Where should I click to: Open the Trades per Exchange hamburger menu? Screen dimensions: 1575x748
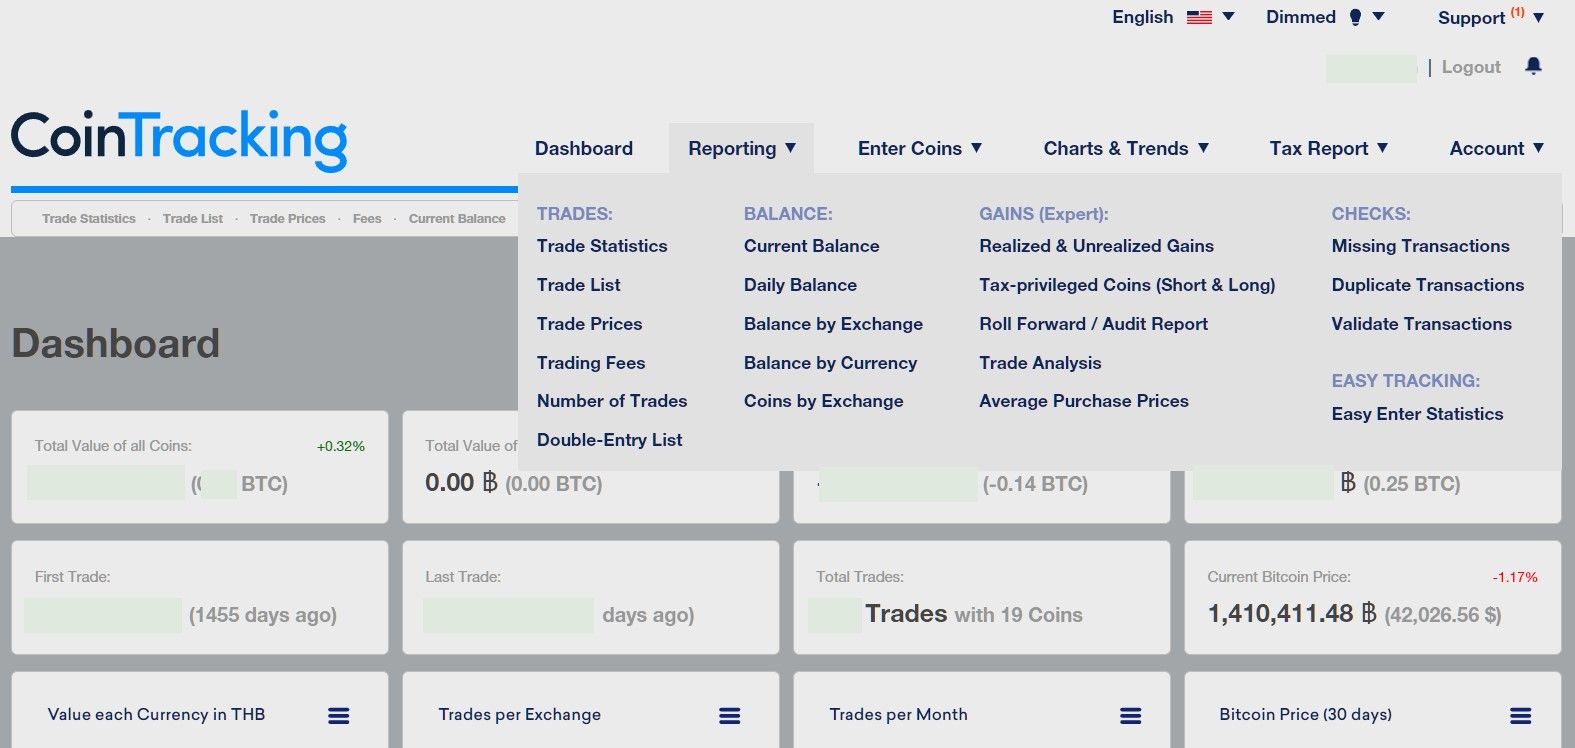point(730,715)
